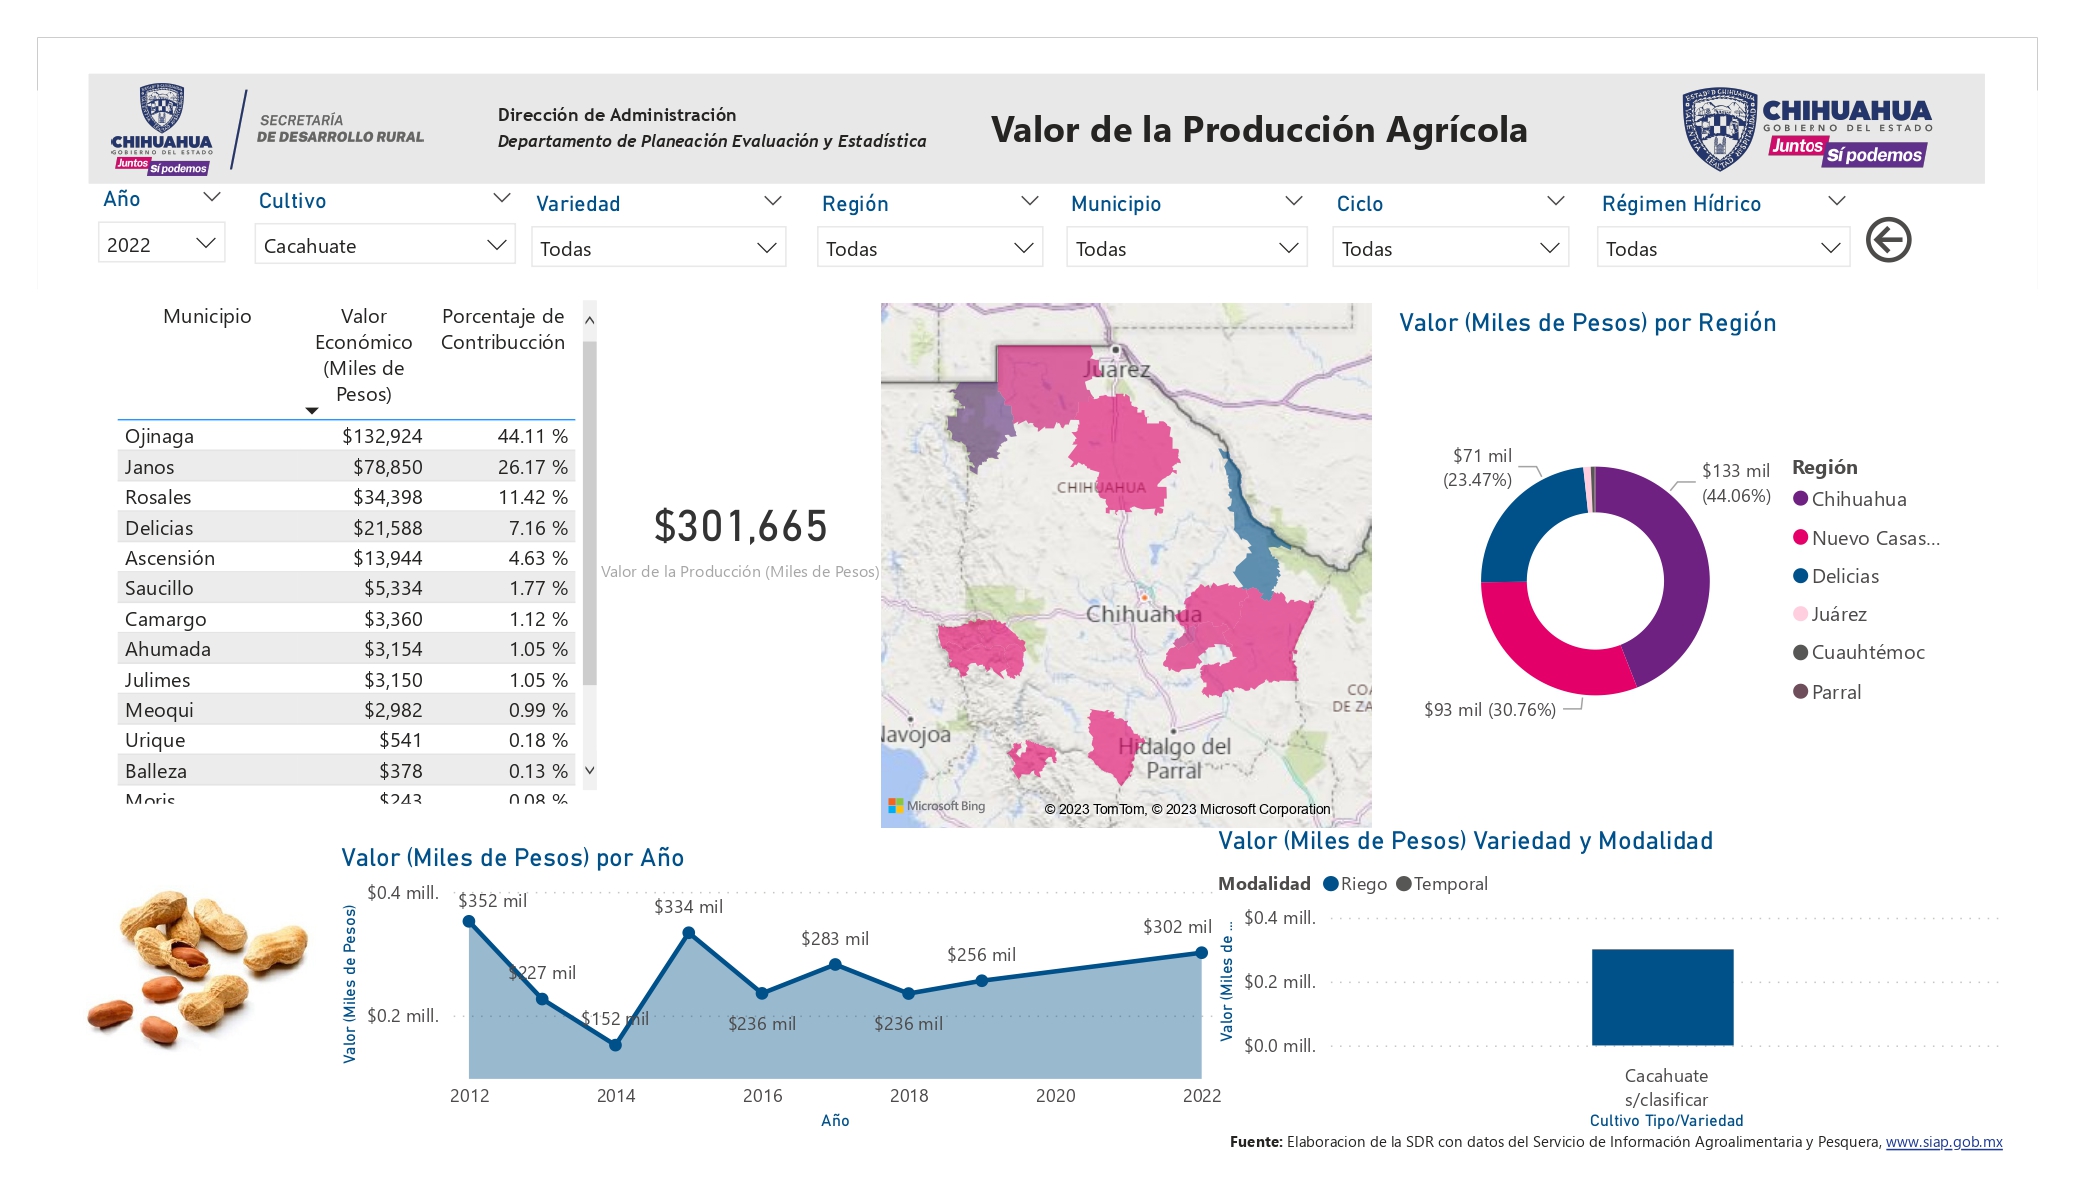Click the 2022 data point labeled $302 mil
2075x1200 pixels.
[x=1201, y=953]
